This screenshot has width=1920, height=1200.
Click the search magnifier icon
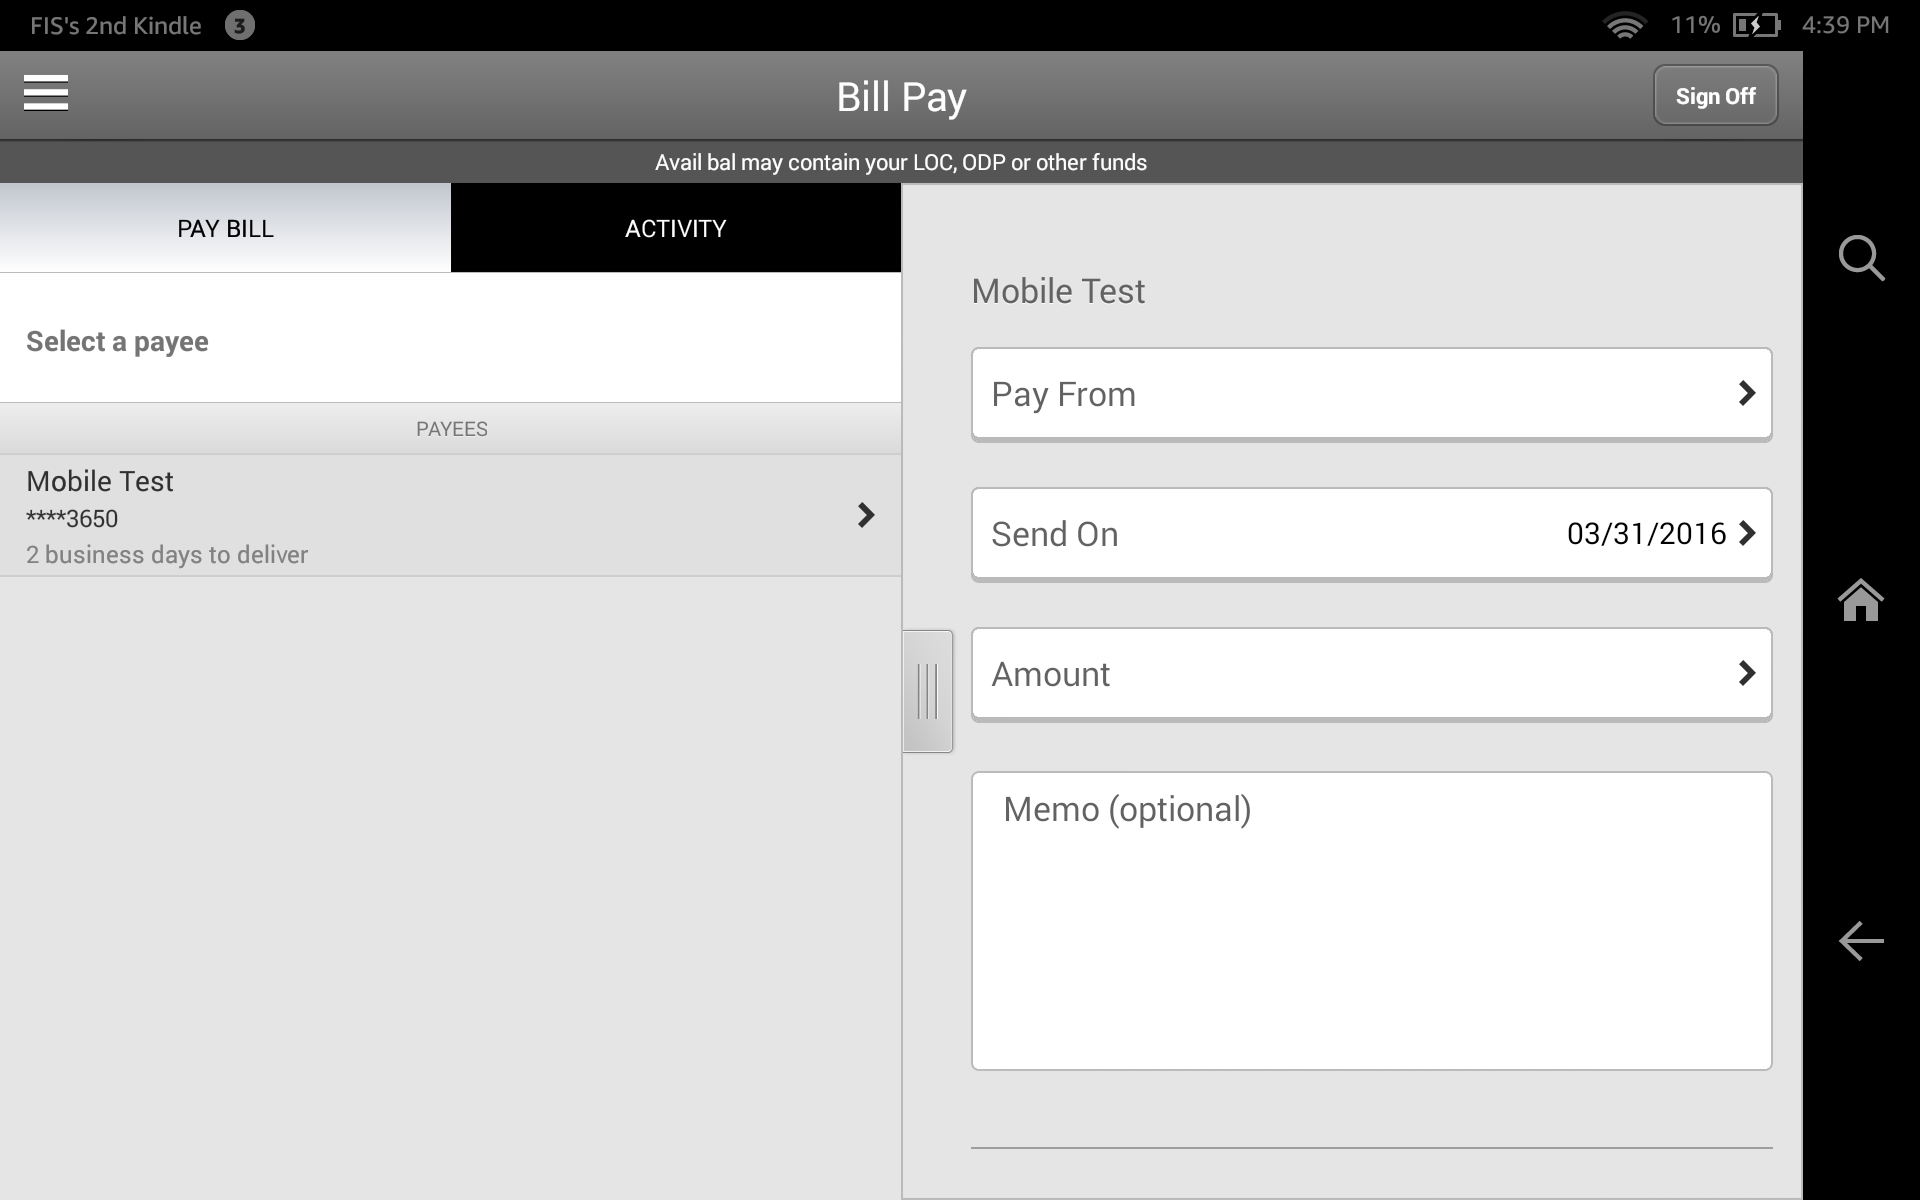[1862, 259]
